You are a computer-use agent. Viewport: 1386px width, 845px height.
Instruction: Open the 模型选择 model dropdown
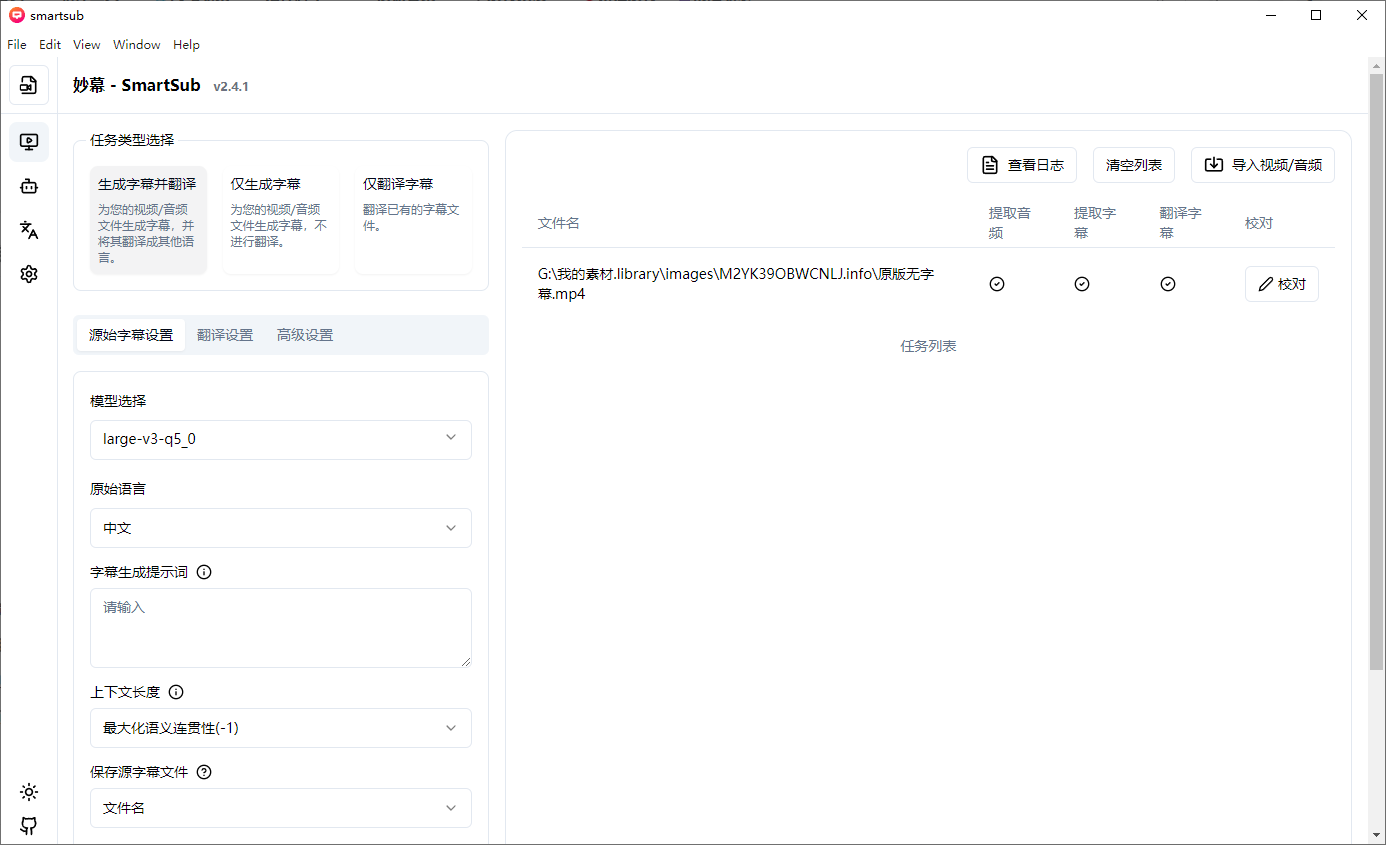(x=280, y=440)
